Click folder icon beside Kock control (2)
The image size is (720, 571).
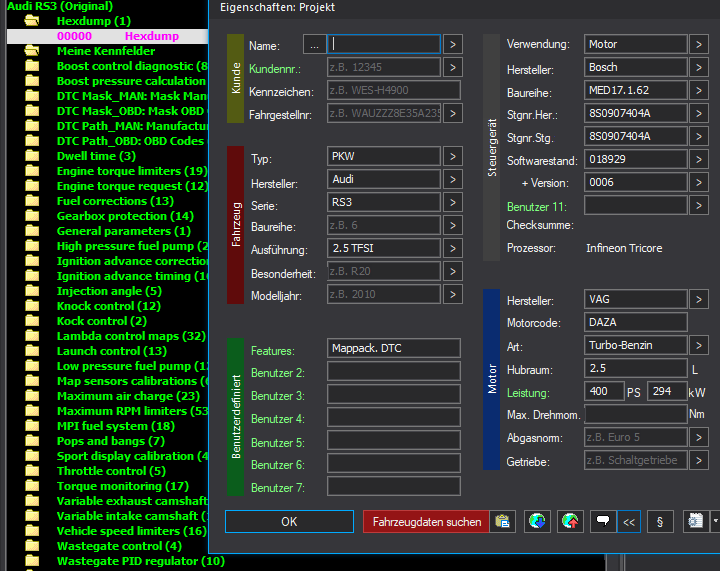tap(32, 321)
